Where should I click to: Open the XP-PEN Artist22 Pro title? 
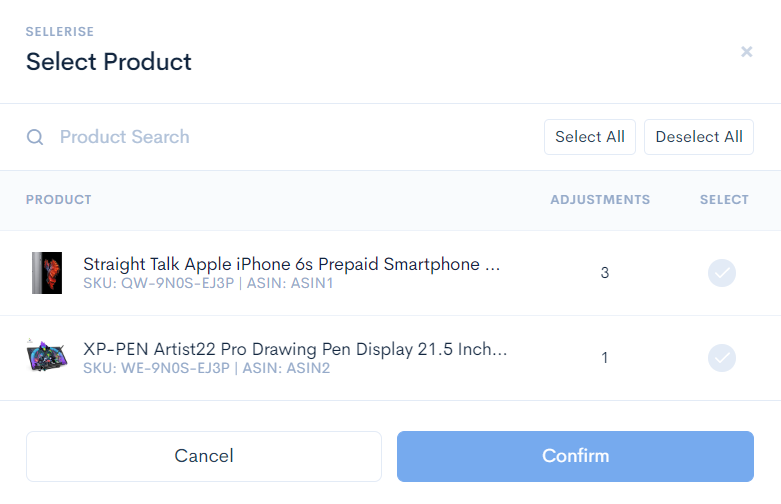click(x=295, y=349)
